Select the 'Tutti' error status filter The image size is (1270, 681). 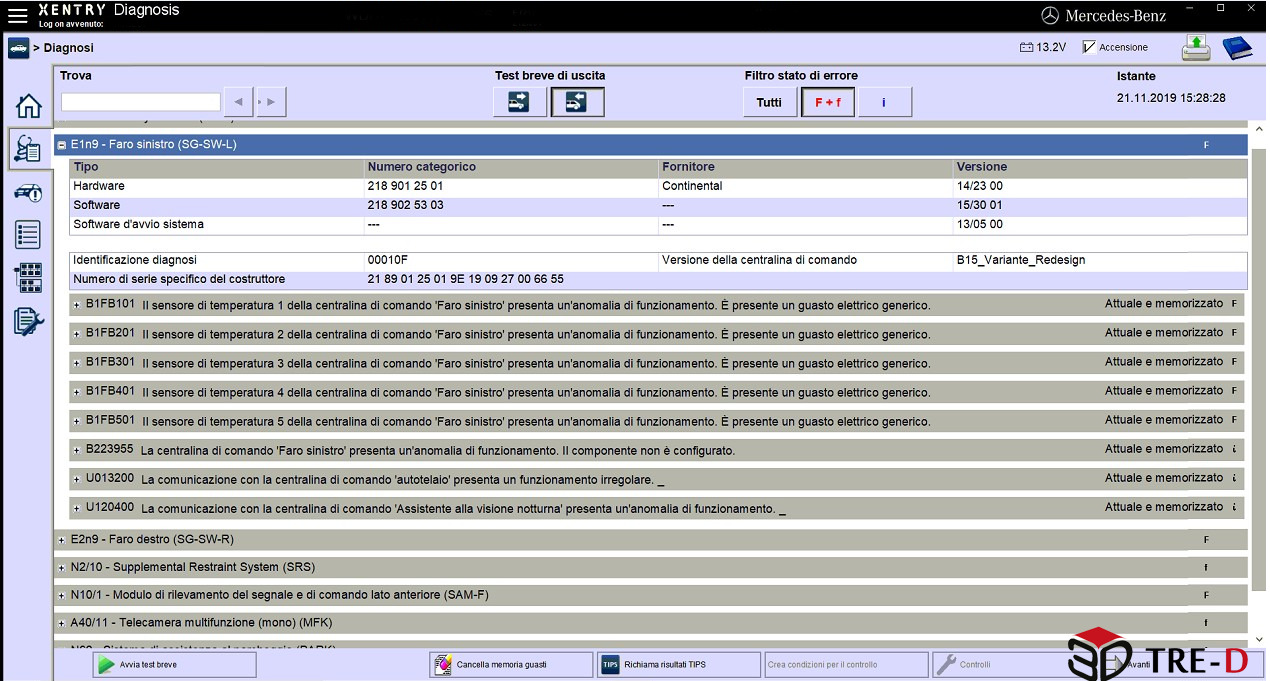click(769, 102)
